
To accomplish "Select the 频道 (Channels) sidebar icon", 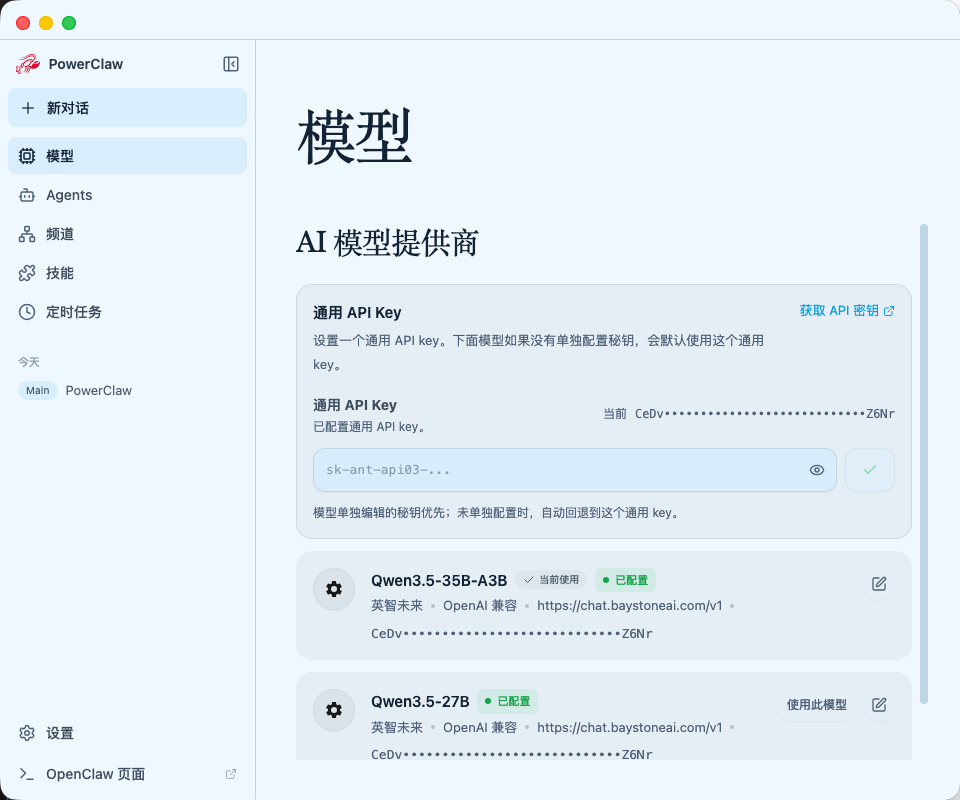I will (29, 234).
